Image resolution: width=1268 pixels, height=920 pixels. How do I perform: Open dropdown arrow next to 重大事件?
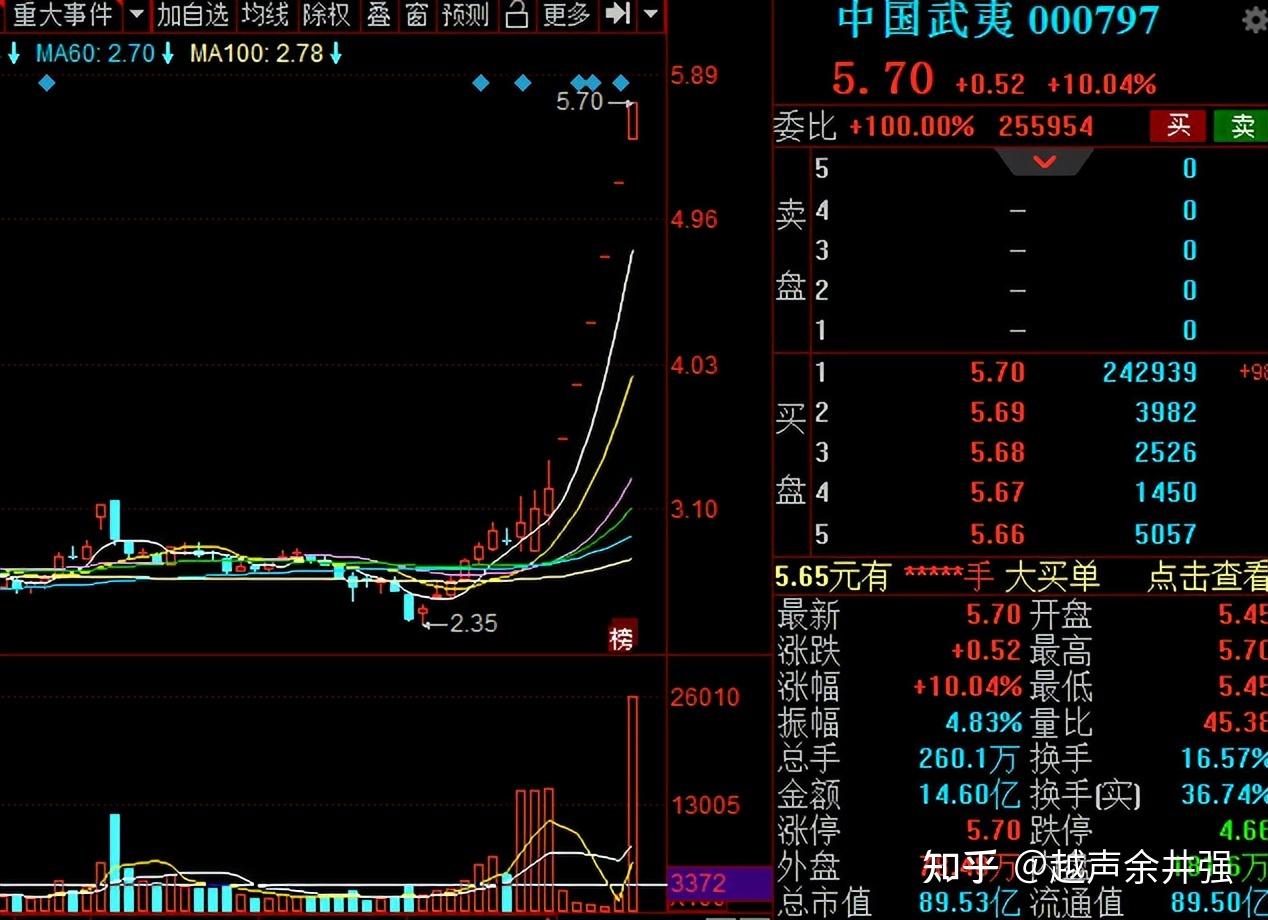pos(136,14)
